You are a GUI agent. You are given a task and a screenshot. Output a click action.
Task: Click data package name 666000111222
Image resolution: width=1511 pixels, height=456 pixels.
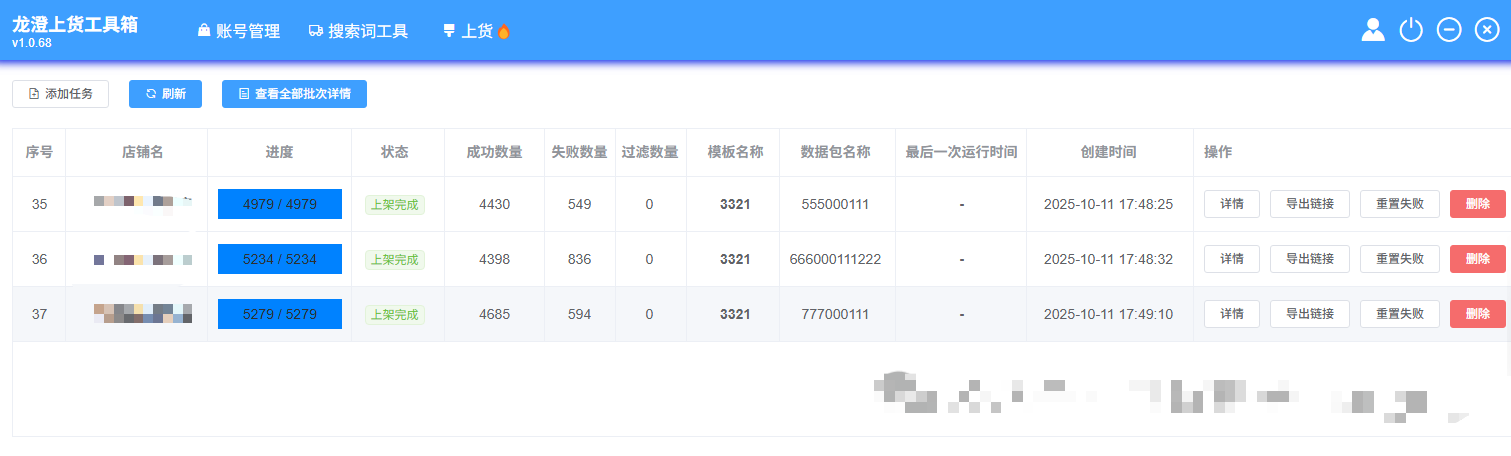(835, 259)
